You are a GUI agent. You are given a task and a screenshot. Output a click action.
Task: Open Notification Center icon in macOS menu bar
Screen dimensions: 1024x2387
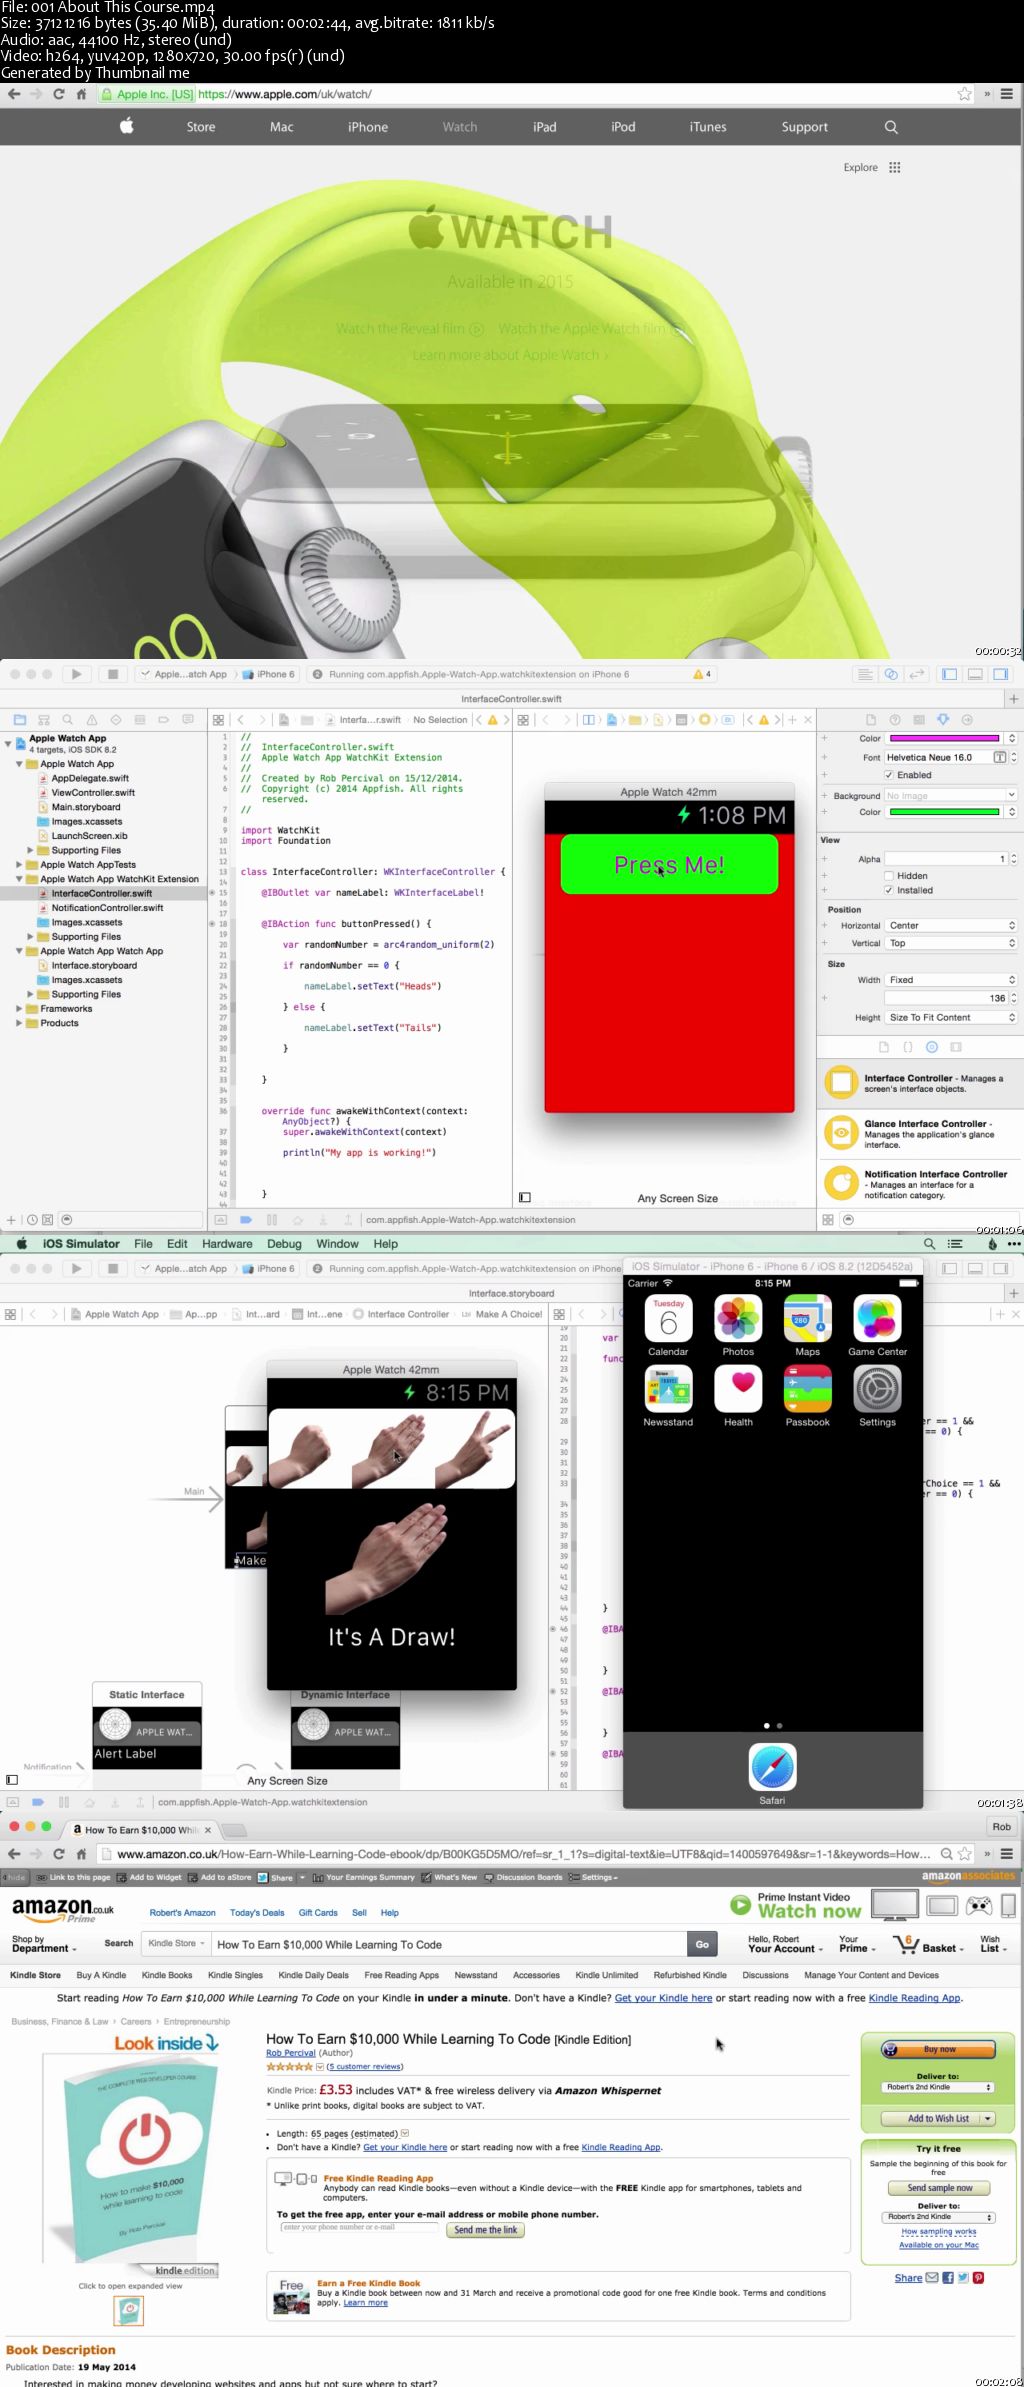click(955, 1244)
